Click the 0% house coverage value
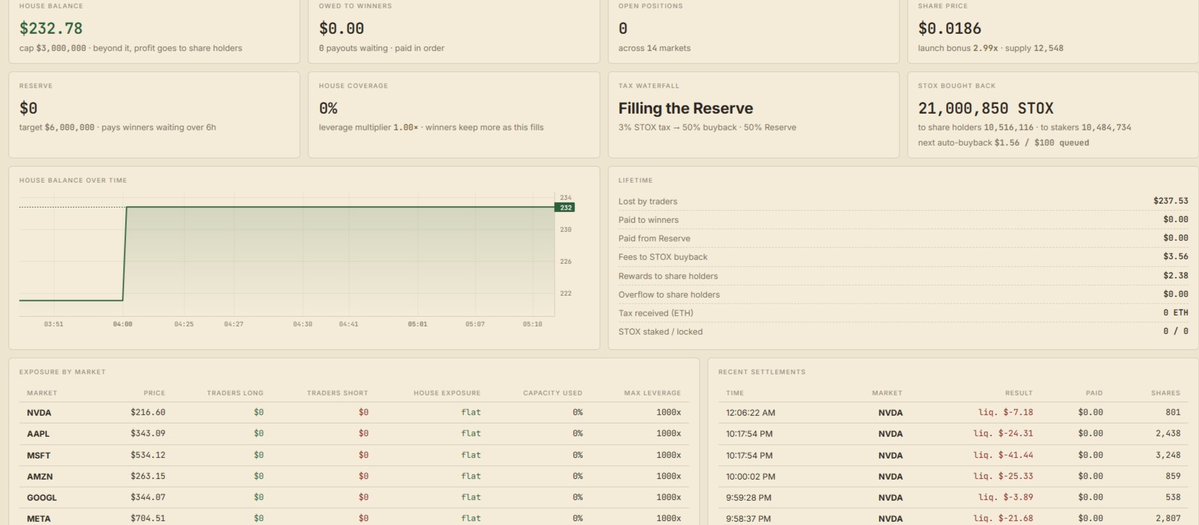Image resolution: width=1199 pixels, height=525 pixels. coord(328,109)
